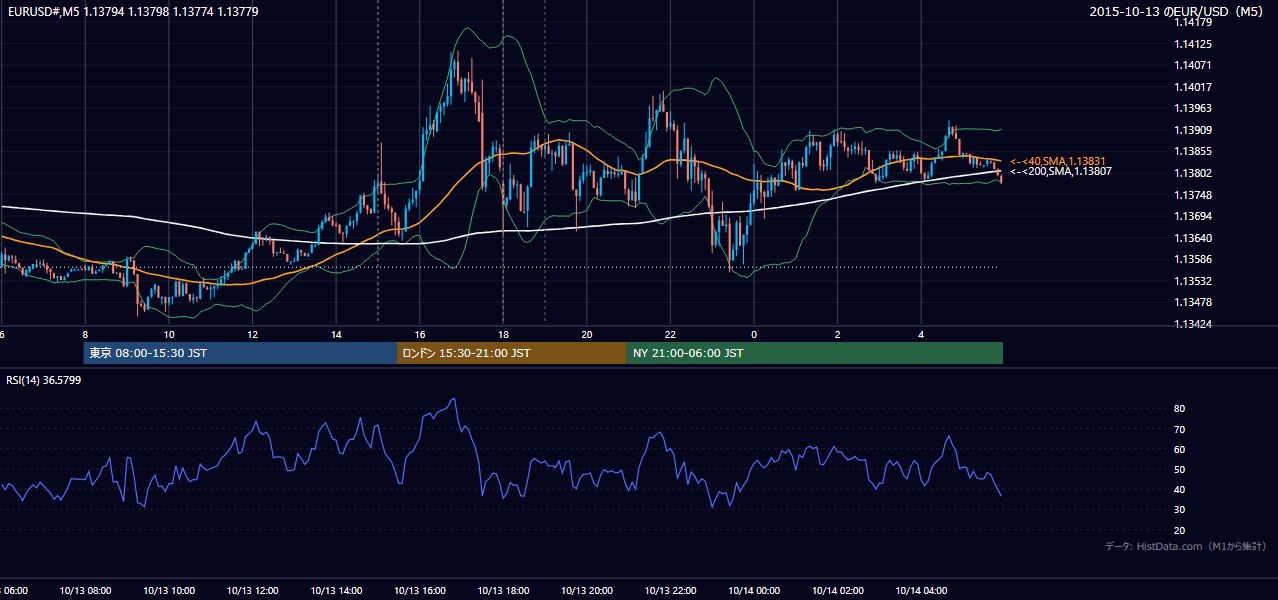1278x600 pixels.
Task: Click RSI scale value 50
Action: tap(1180, 470)
